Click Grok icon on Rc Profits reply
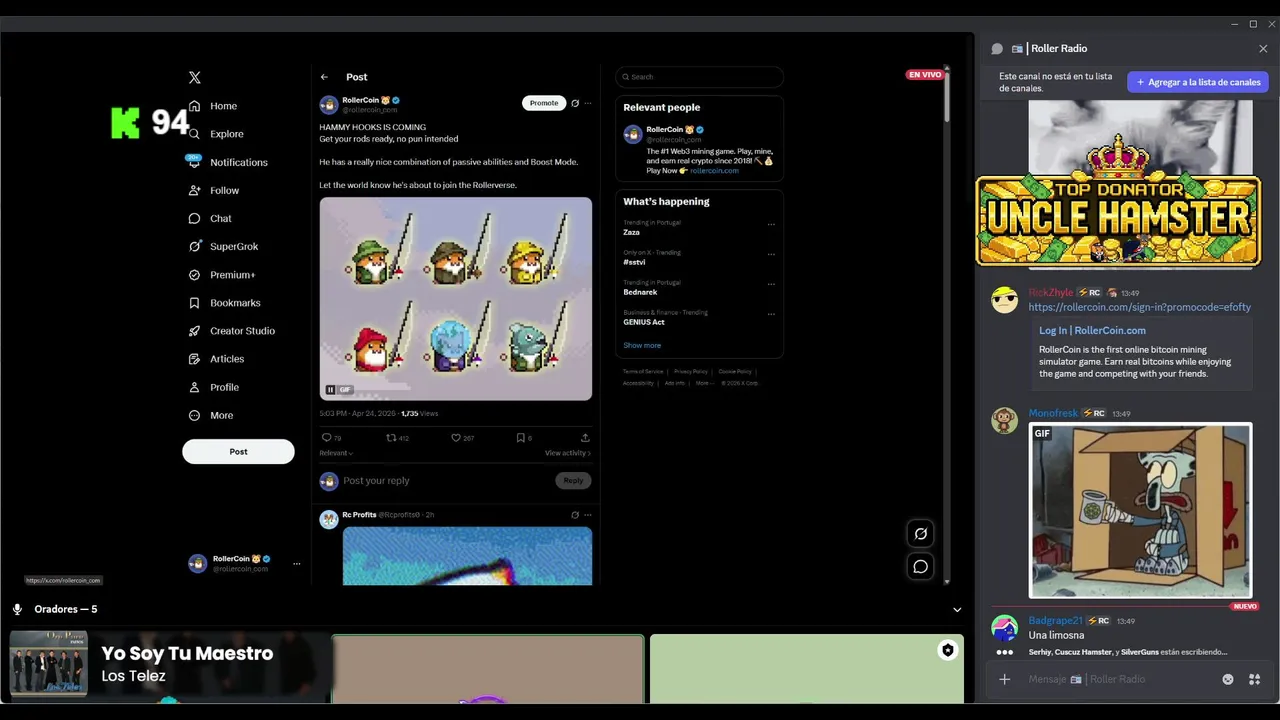1280x720 pixels. point(575,515)
